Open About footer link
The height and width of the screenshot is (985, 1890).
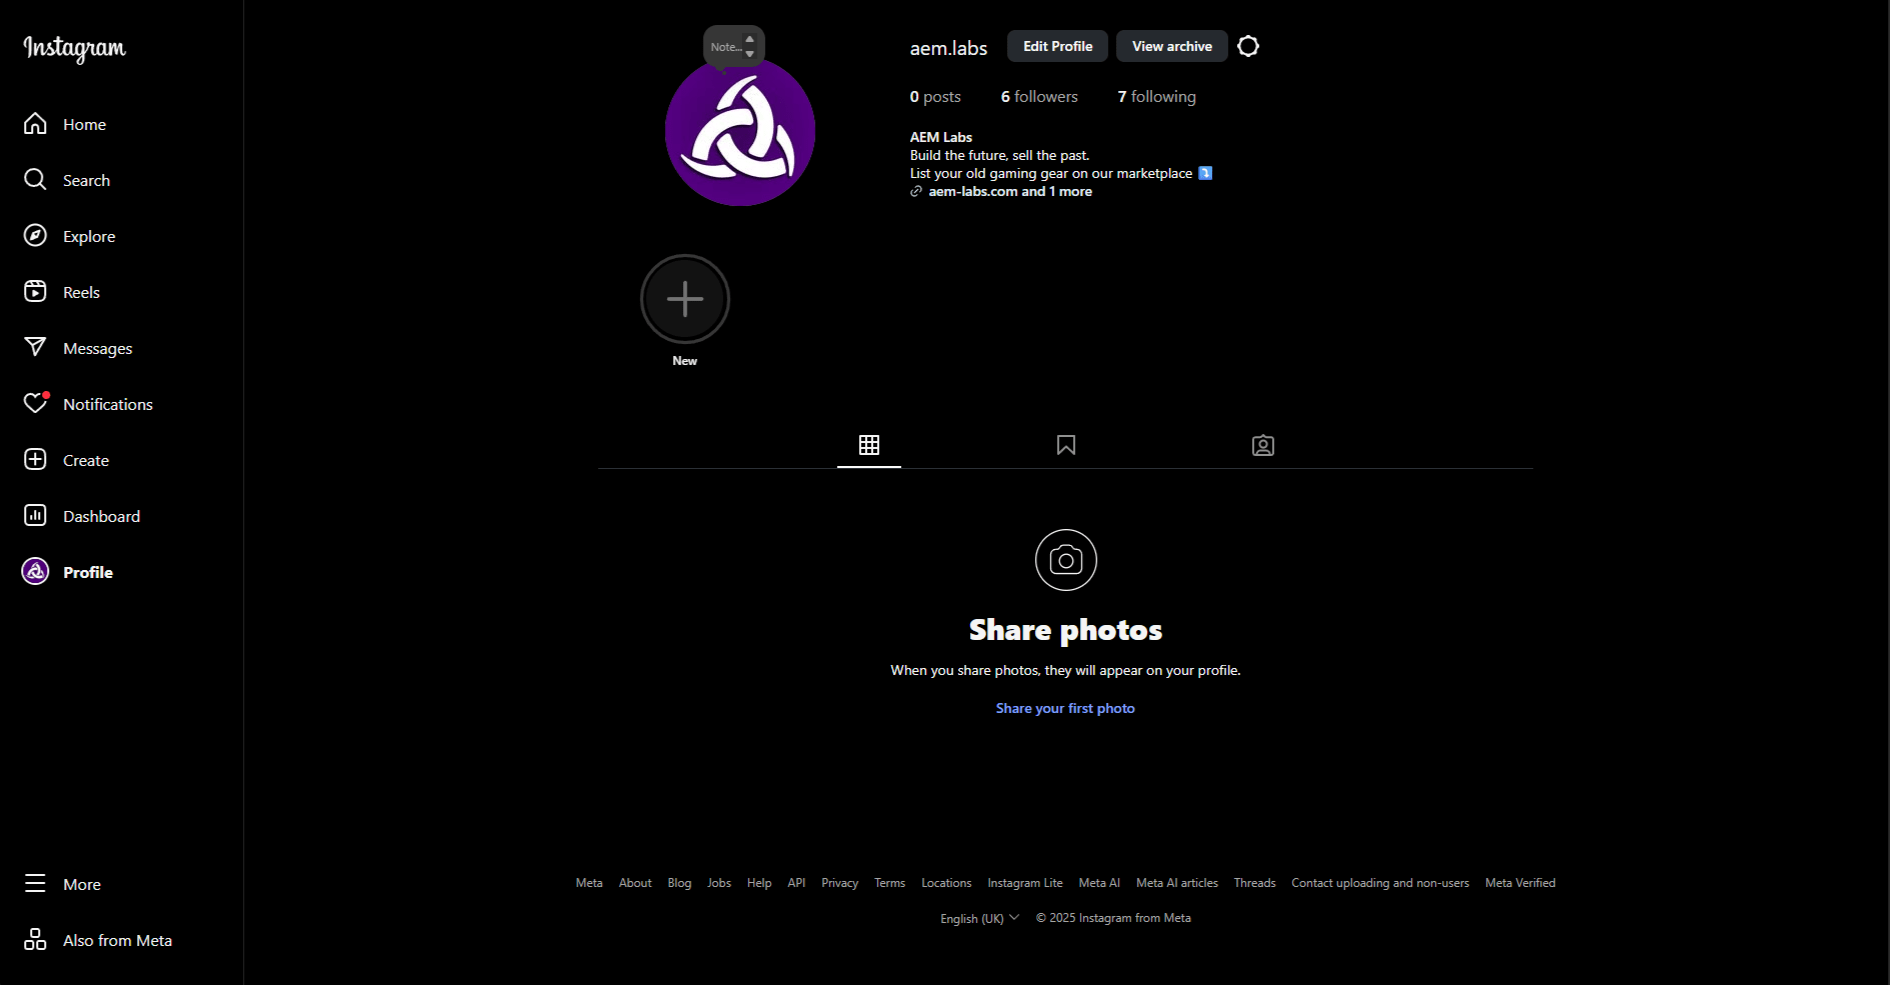635,883
